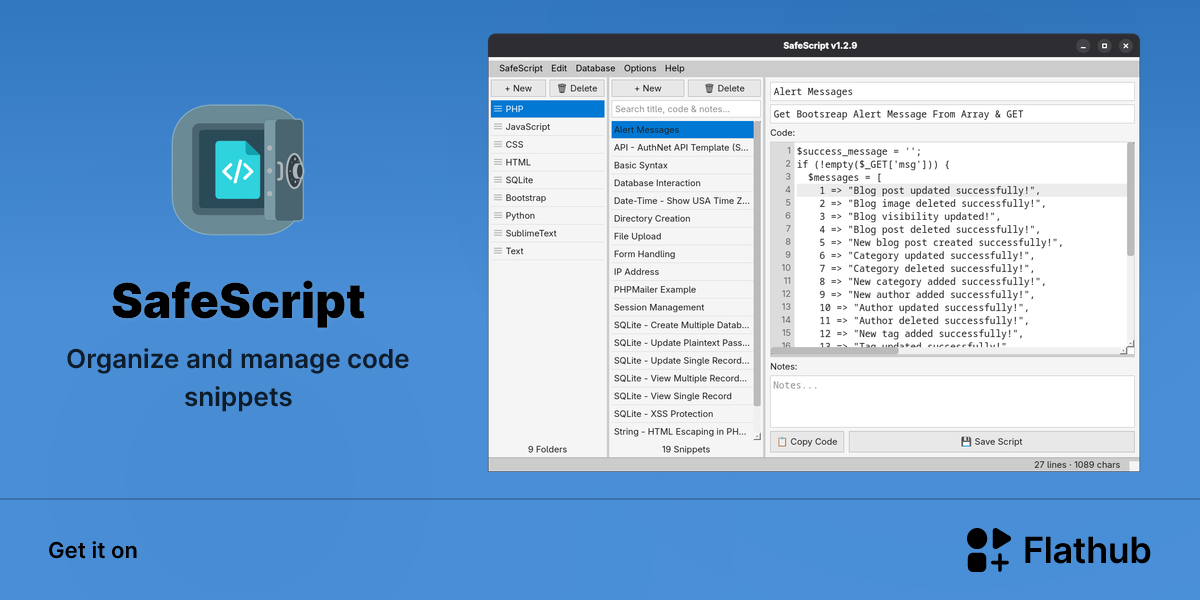The width and height of the screenshot is (1200, 600).
Task: Open the Edit menu
Action: coord(559,68)
